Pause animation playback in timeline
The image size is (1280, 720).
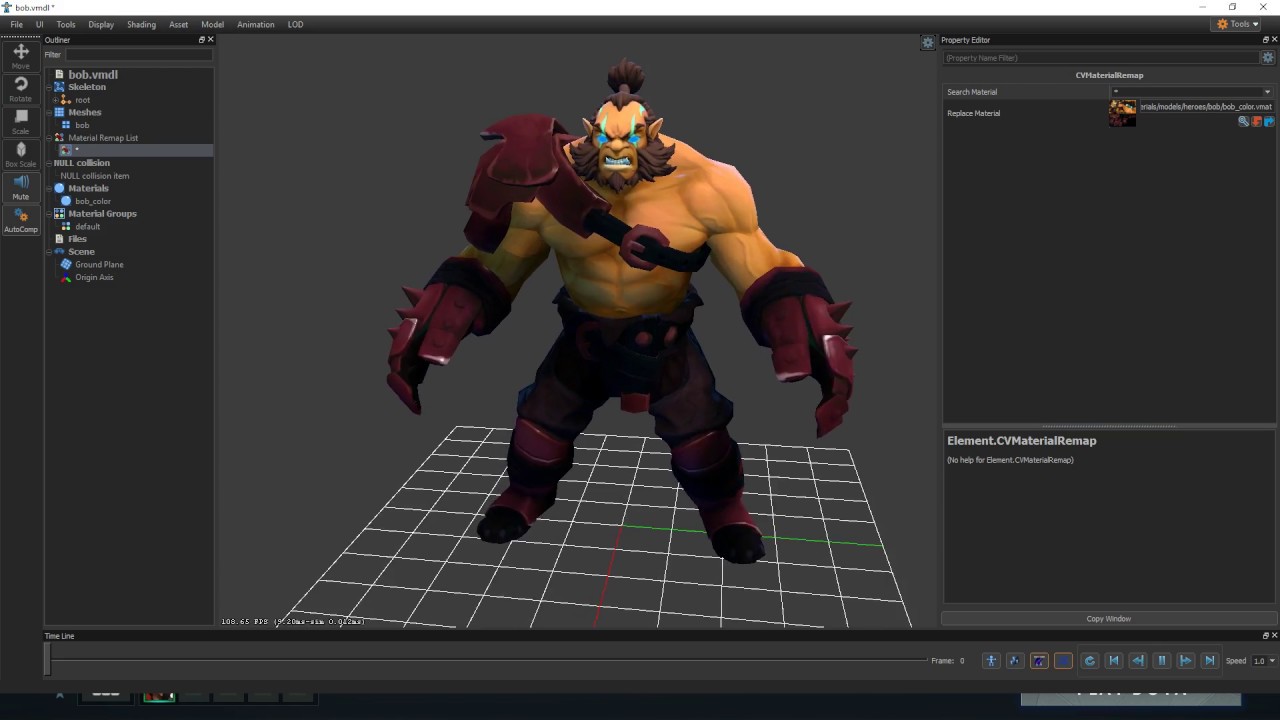(x=1162, y=661)
